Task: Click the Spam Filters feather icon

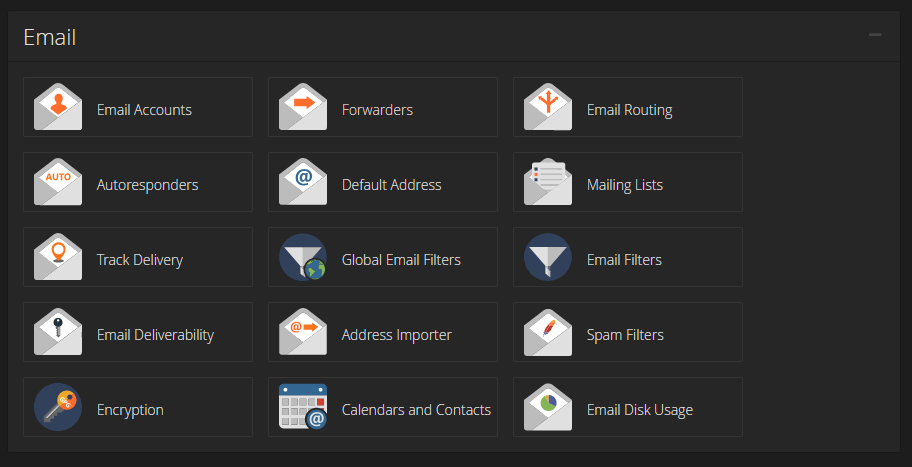Action: pos(548,332)
